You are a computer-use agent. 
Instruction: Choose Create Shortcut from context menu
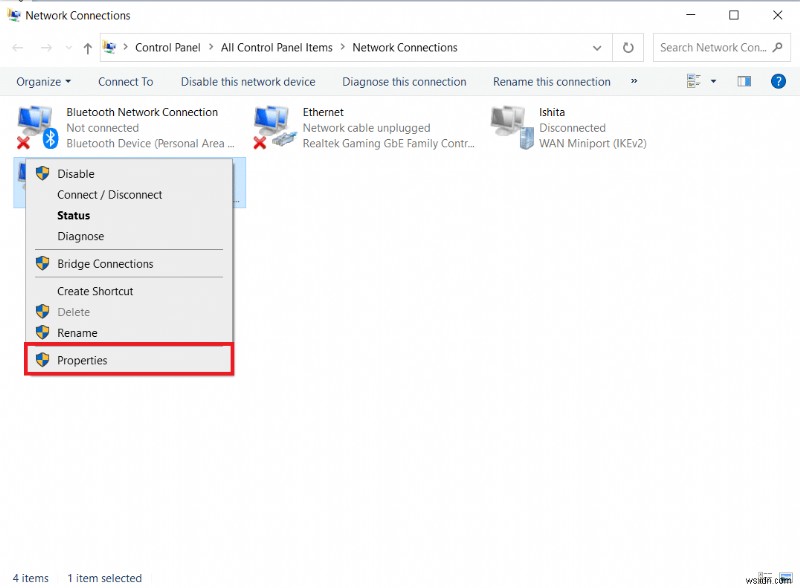pos(129,291)
